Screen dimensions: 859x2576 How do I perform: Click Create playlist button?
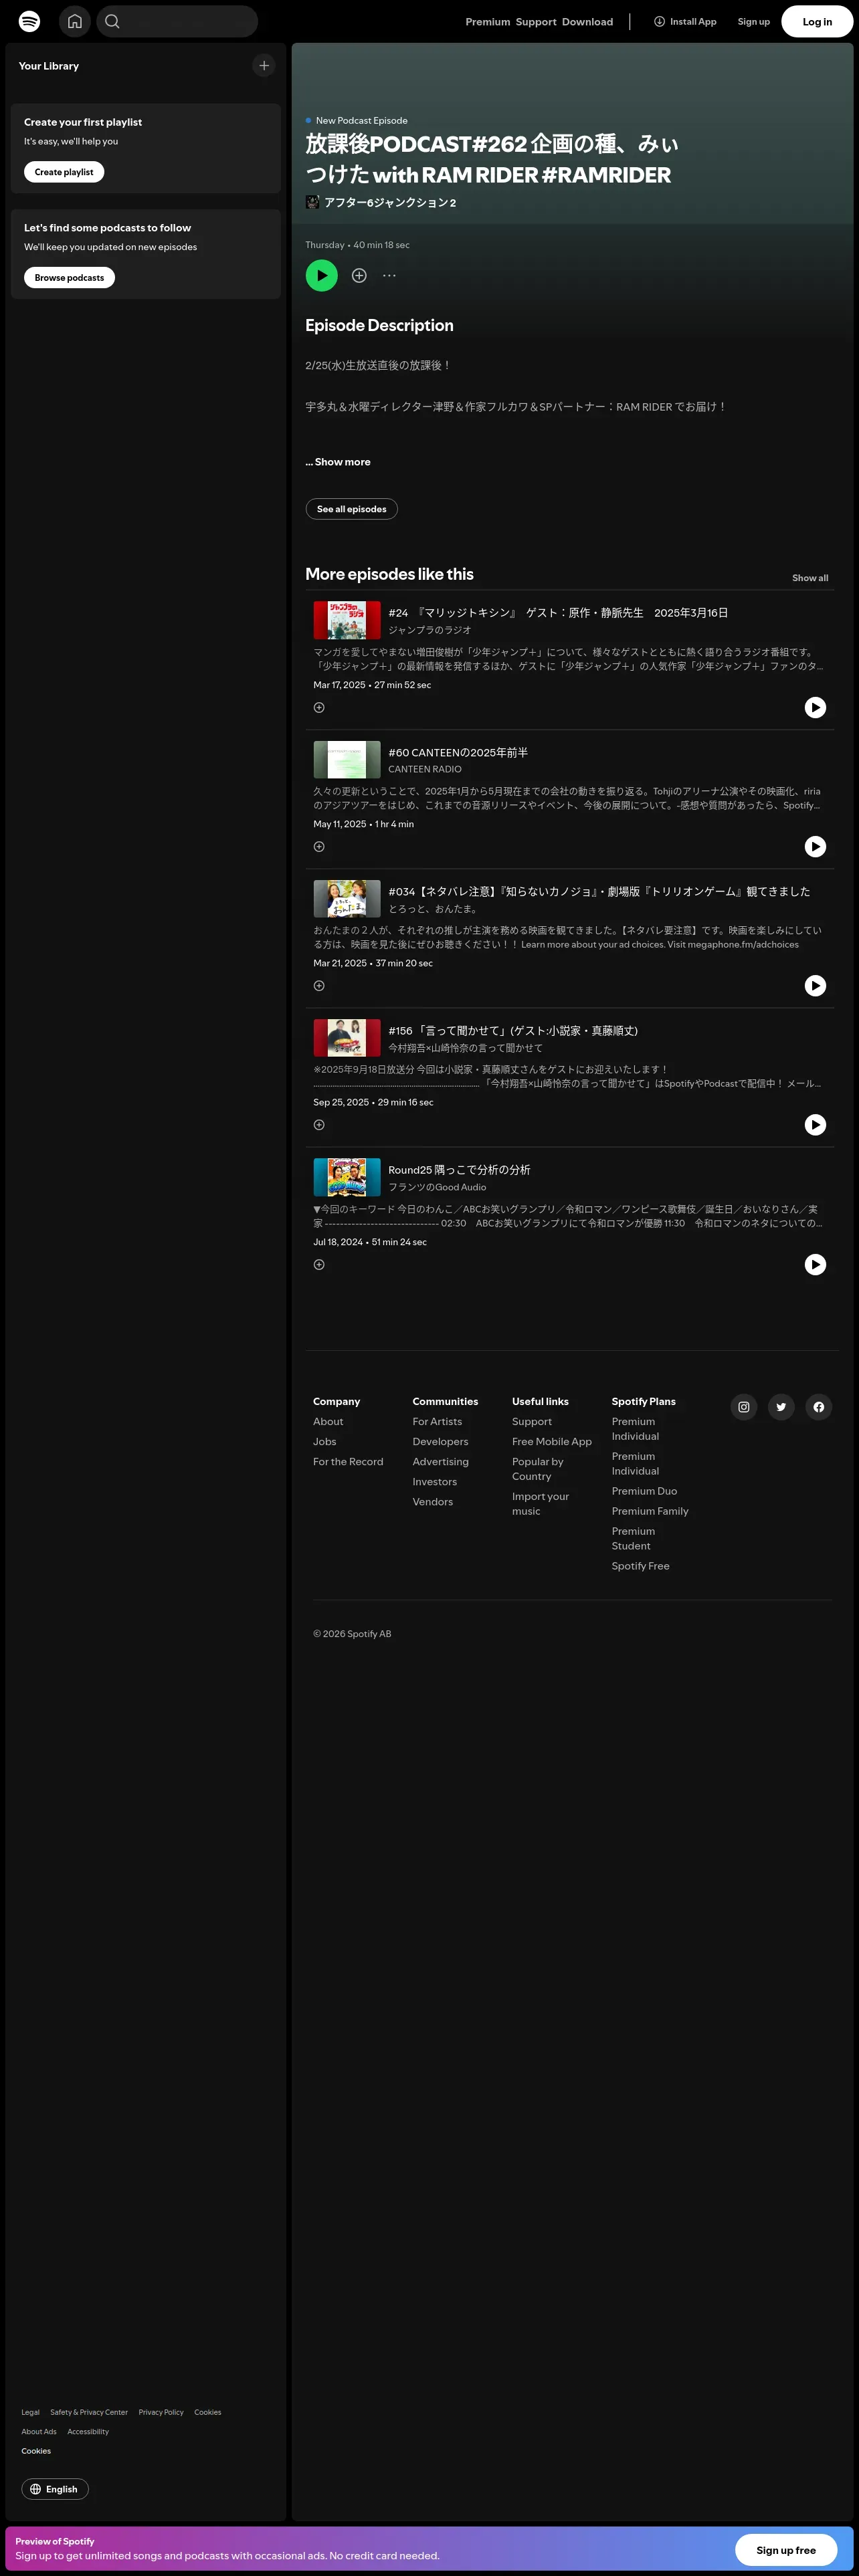click(x=64, y=172)
